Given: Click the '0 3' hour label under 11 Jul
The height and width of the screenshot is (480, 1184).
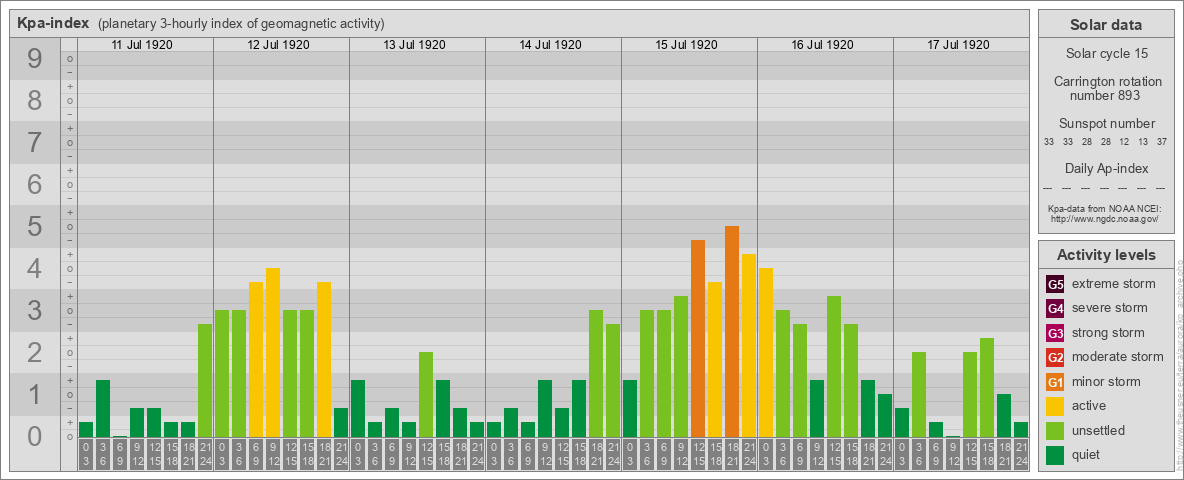Looking at the screenshot, I should tap(86, 455).
